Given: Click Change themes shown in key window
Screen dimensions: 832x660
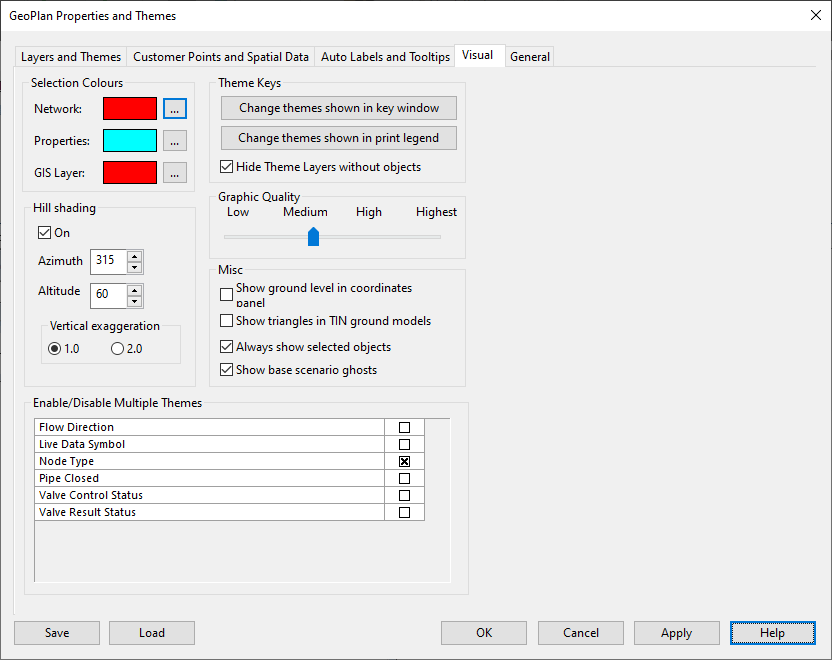Looking at the screenshot, I should pyautogui.click(x=339, y=108).
